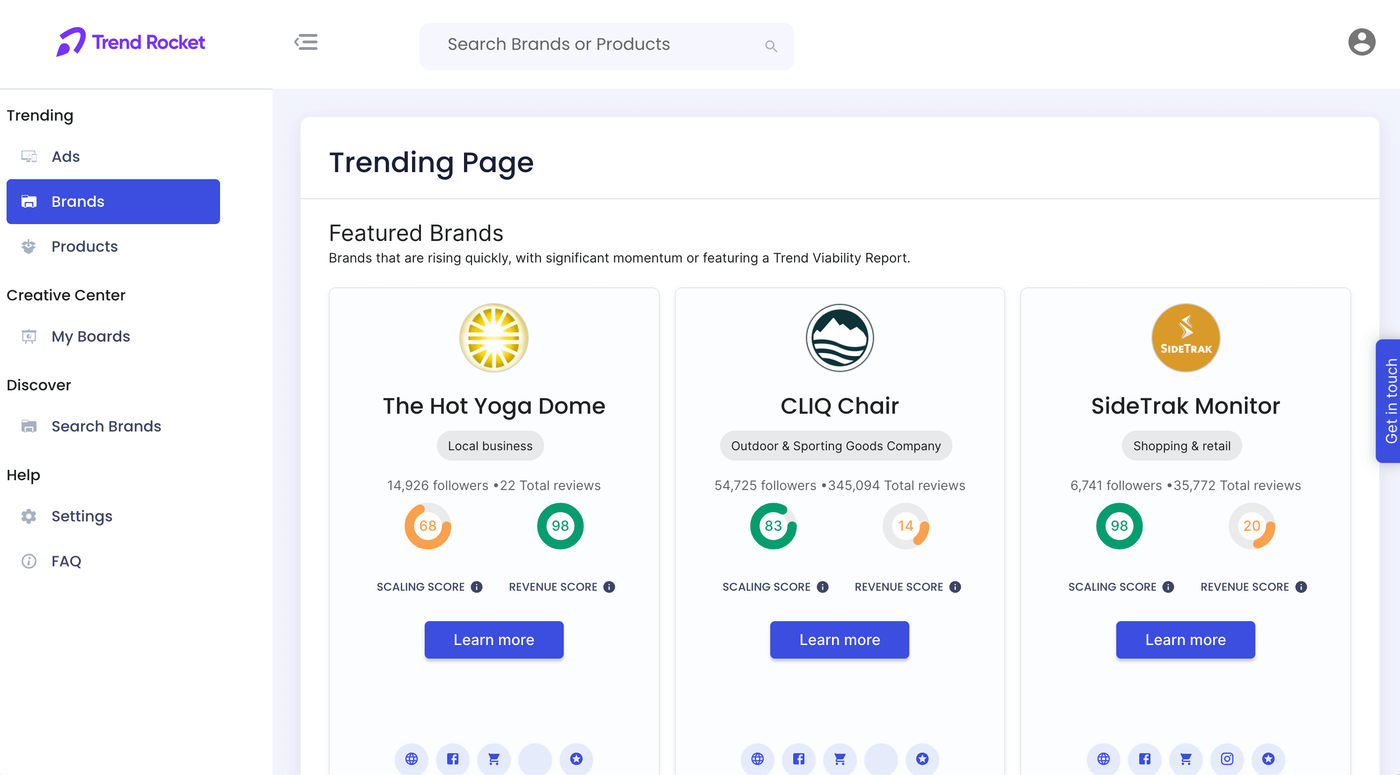Click CLIQ Chair scaling score 83 gauge
Image resolution: width=1400 pixels, height=775 pixels.
(774, 526)
